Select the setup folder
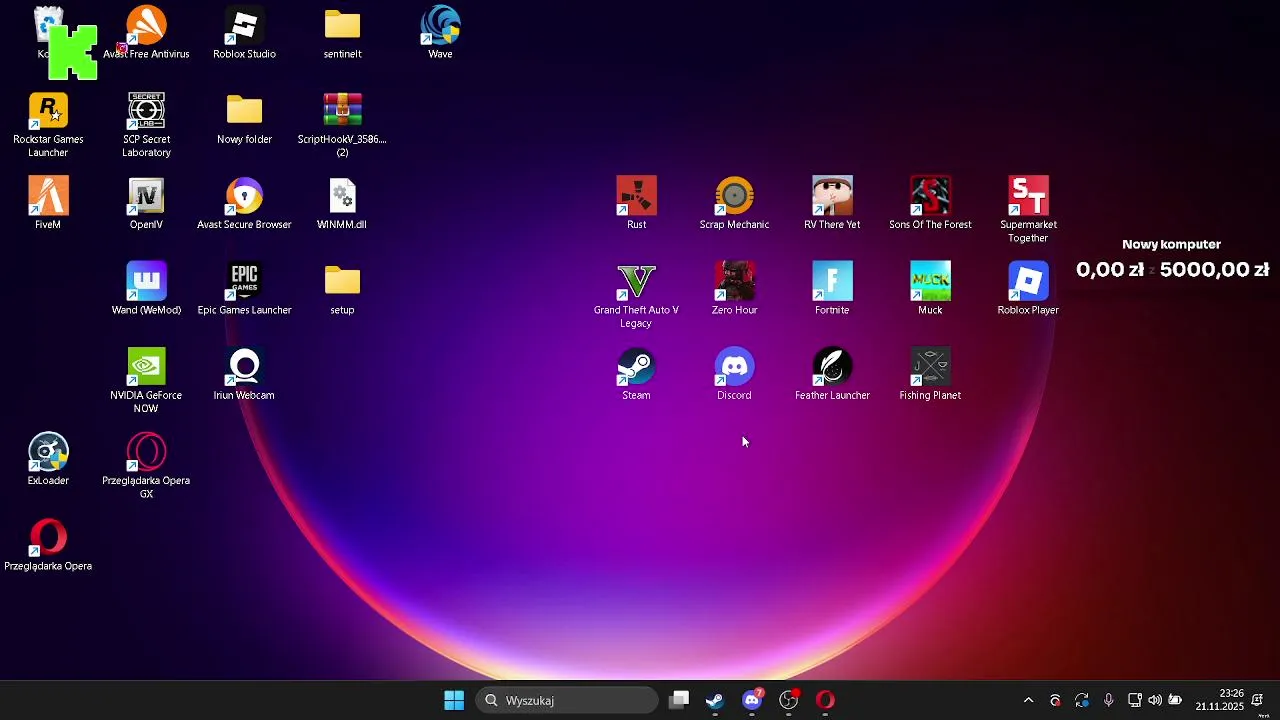This screenshot has width=1280, height=720. pyautogui.click(x=342, y=289)
